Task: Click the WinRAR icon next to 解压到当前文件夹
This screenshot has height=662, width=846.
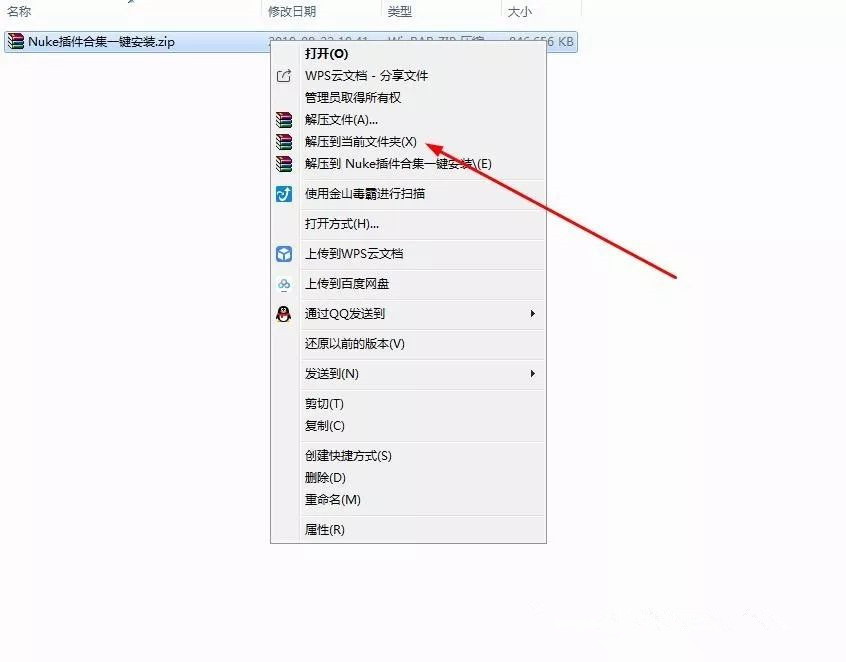Action: click(284, 142)
